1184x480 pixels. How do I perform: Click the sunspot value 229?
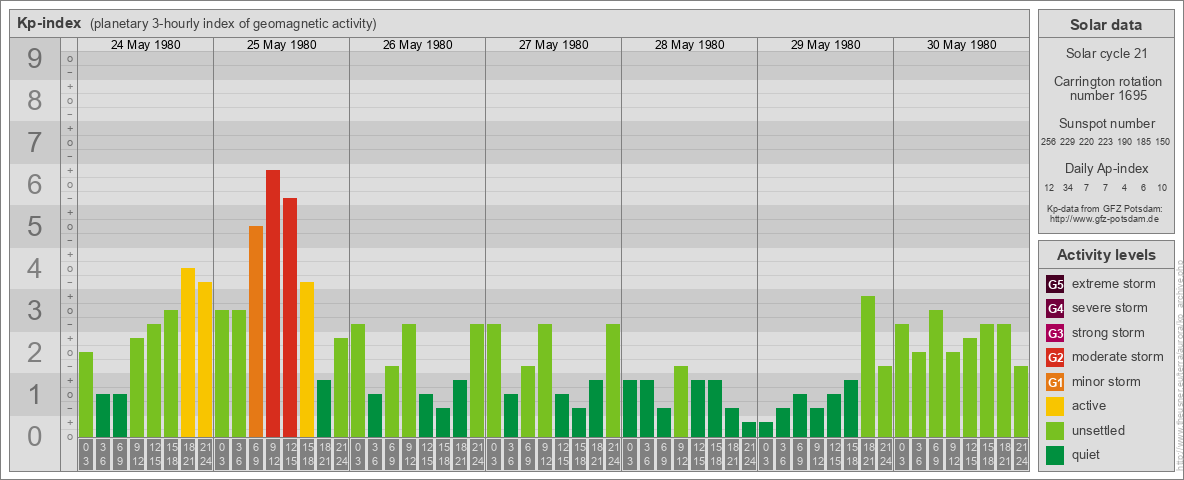[x=1068, y=141]
